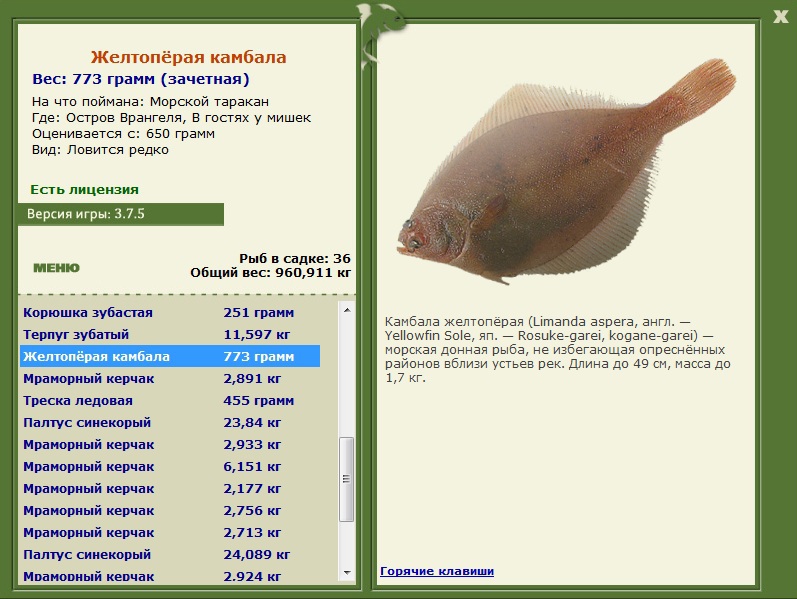
Task: Click the Оценивается с: 650 грамм line
Action: click(x=123, y=134)
